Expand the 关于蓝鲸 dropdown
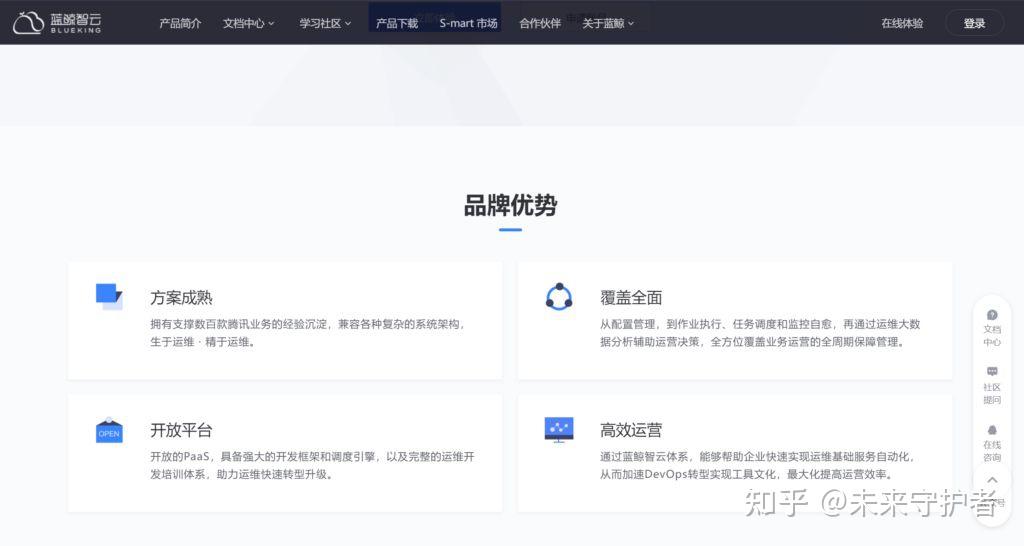1024x546 pixels. click(x=608, y=24)
